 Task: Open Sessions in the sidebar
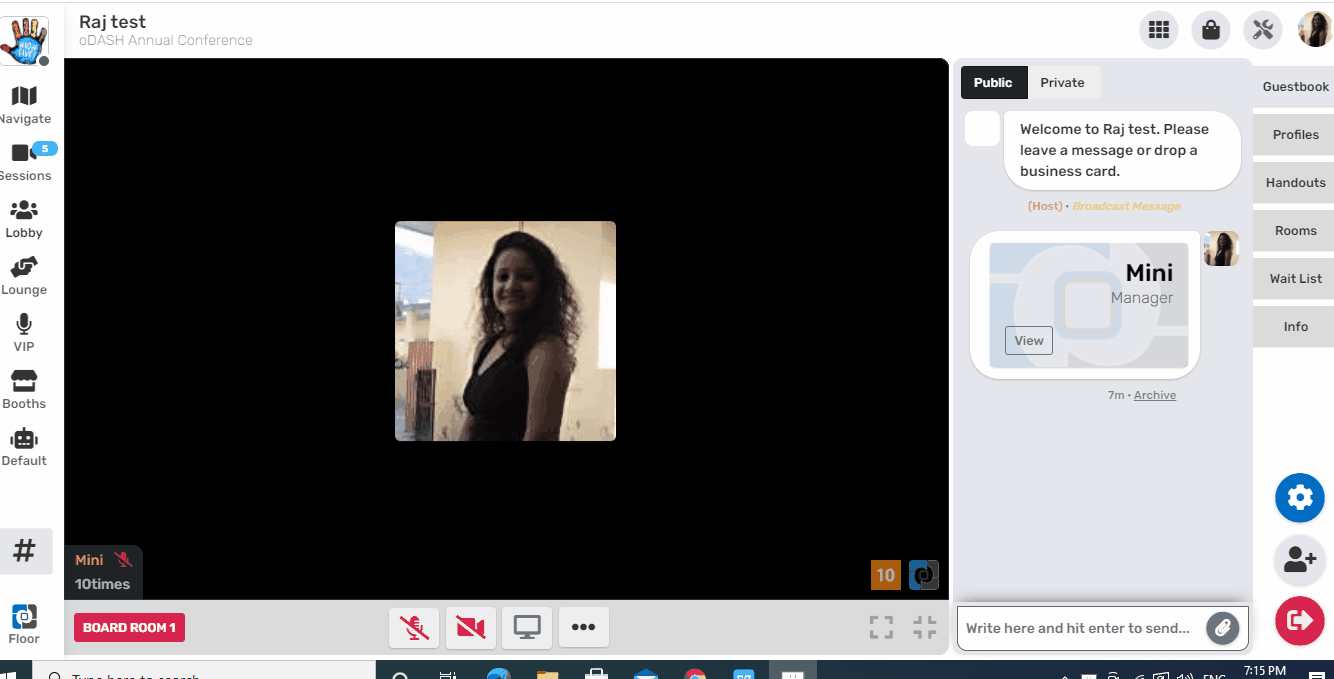click(24, 162)
